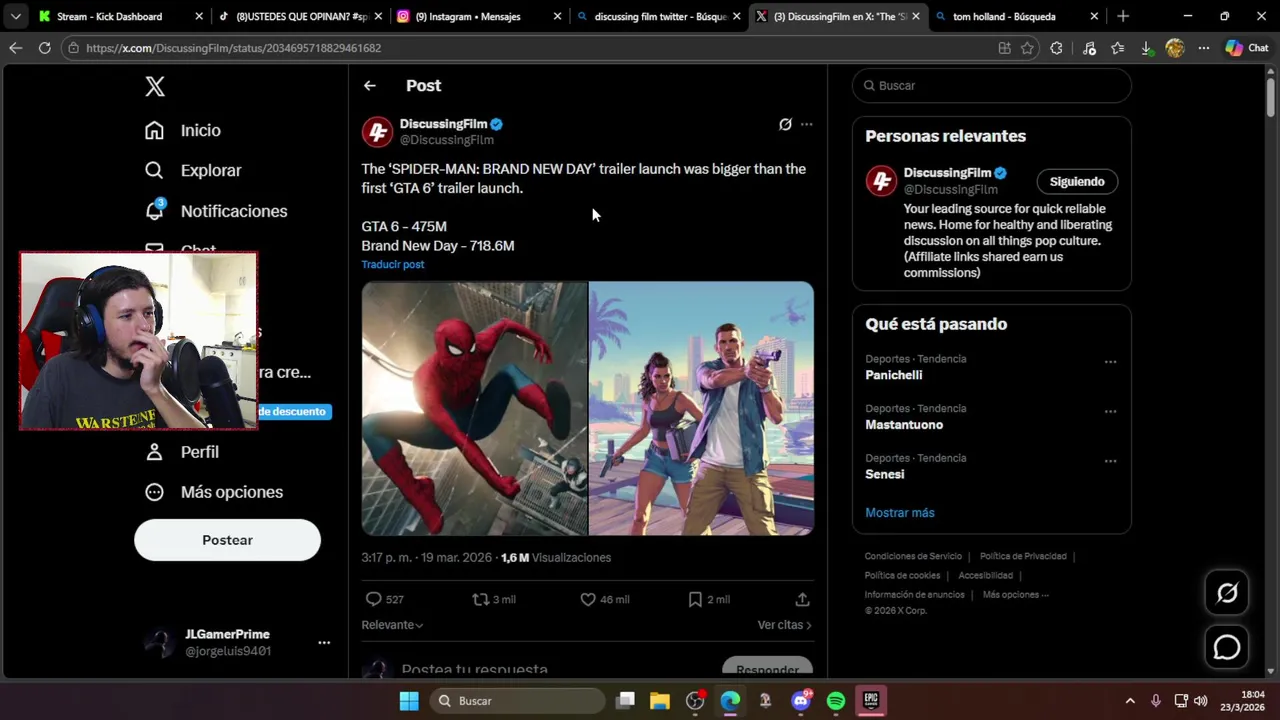This screenshot has height=720, width=1280.
Task: Open the Panichelli trending topic
Action: tap(894, 375)
